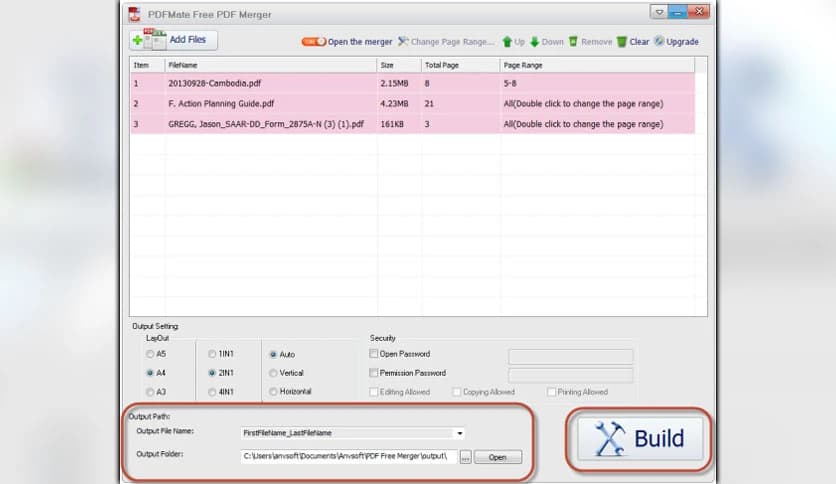Viewport: 836px width, 484px height.
Task: Sort by the Size column header
Action: tap(398, 65)
